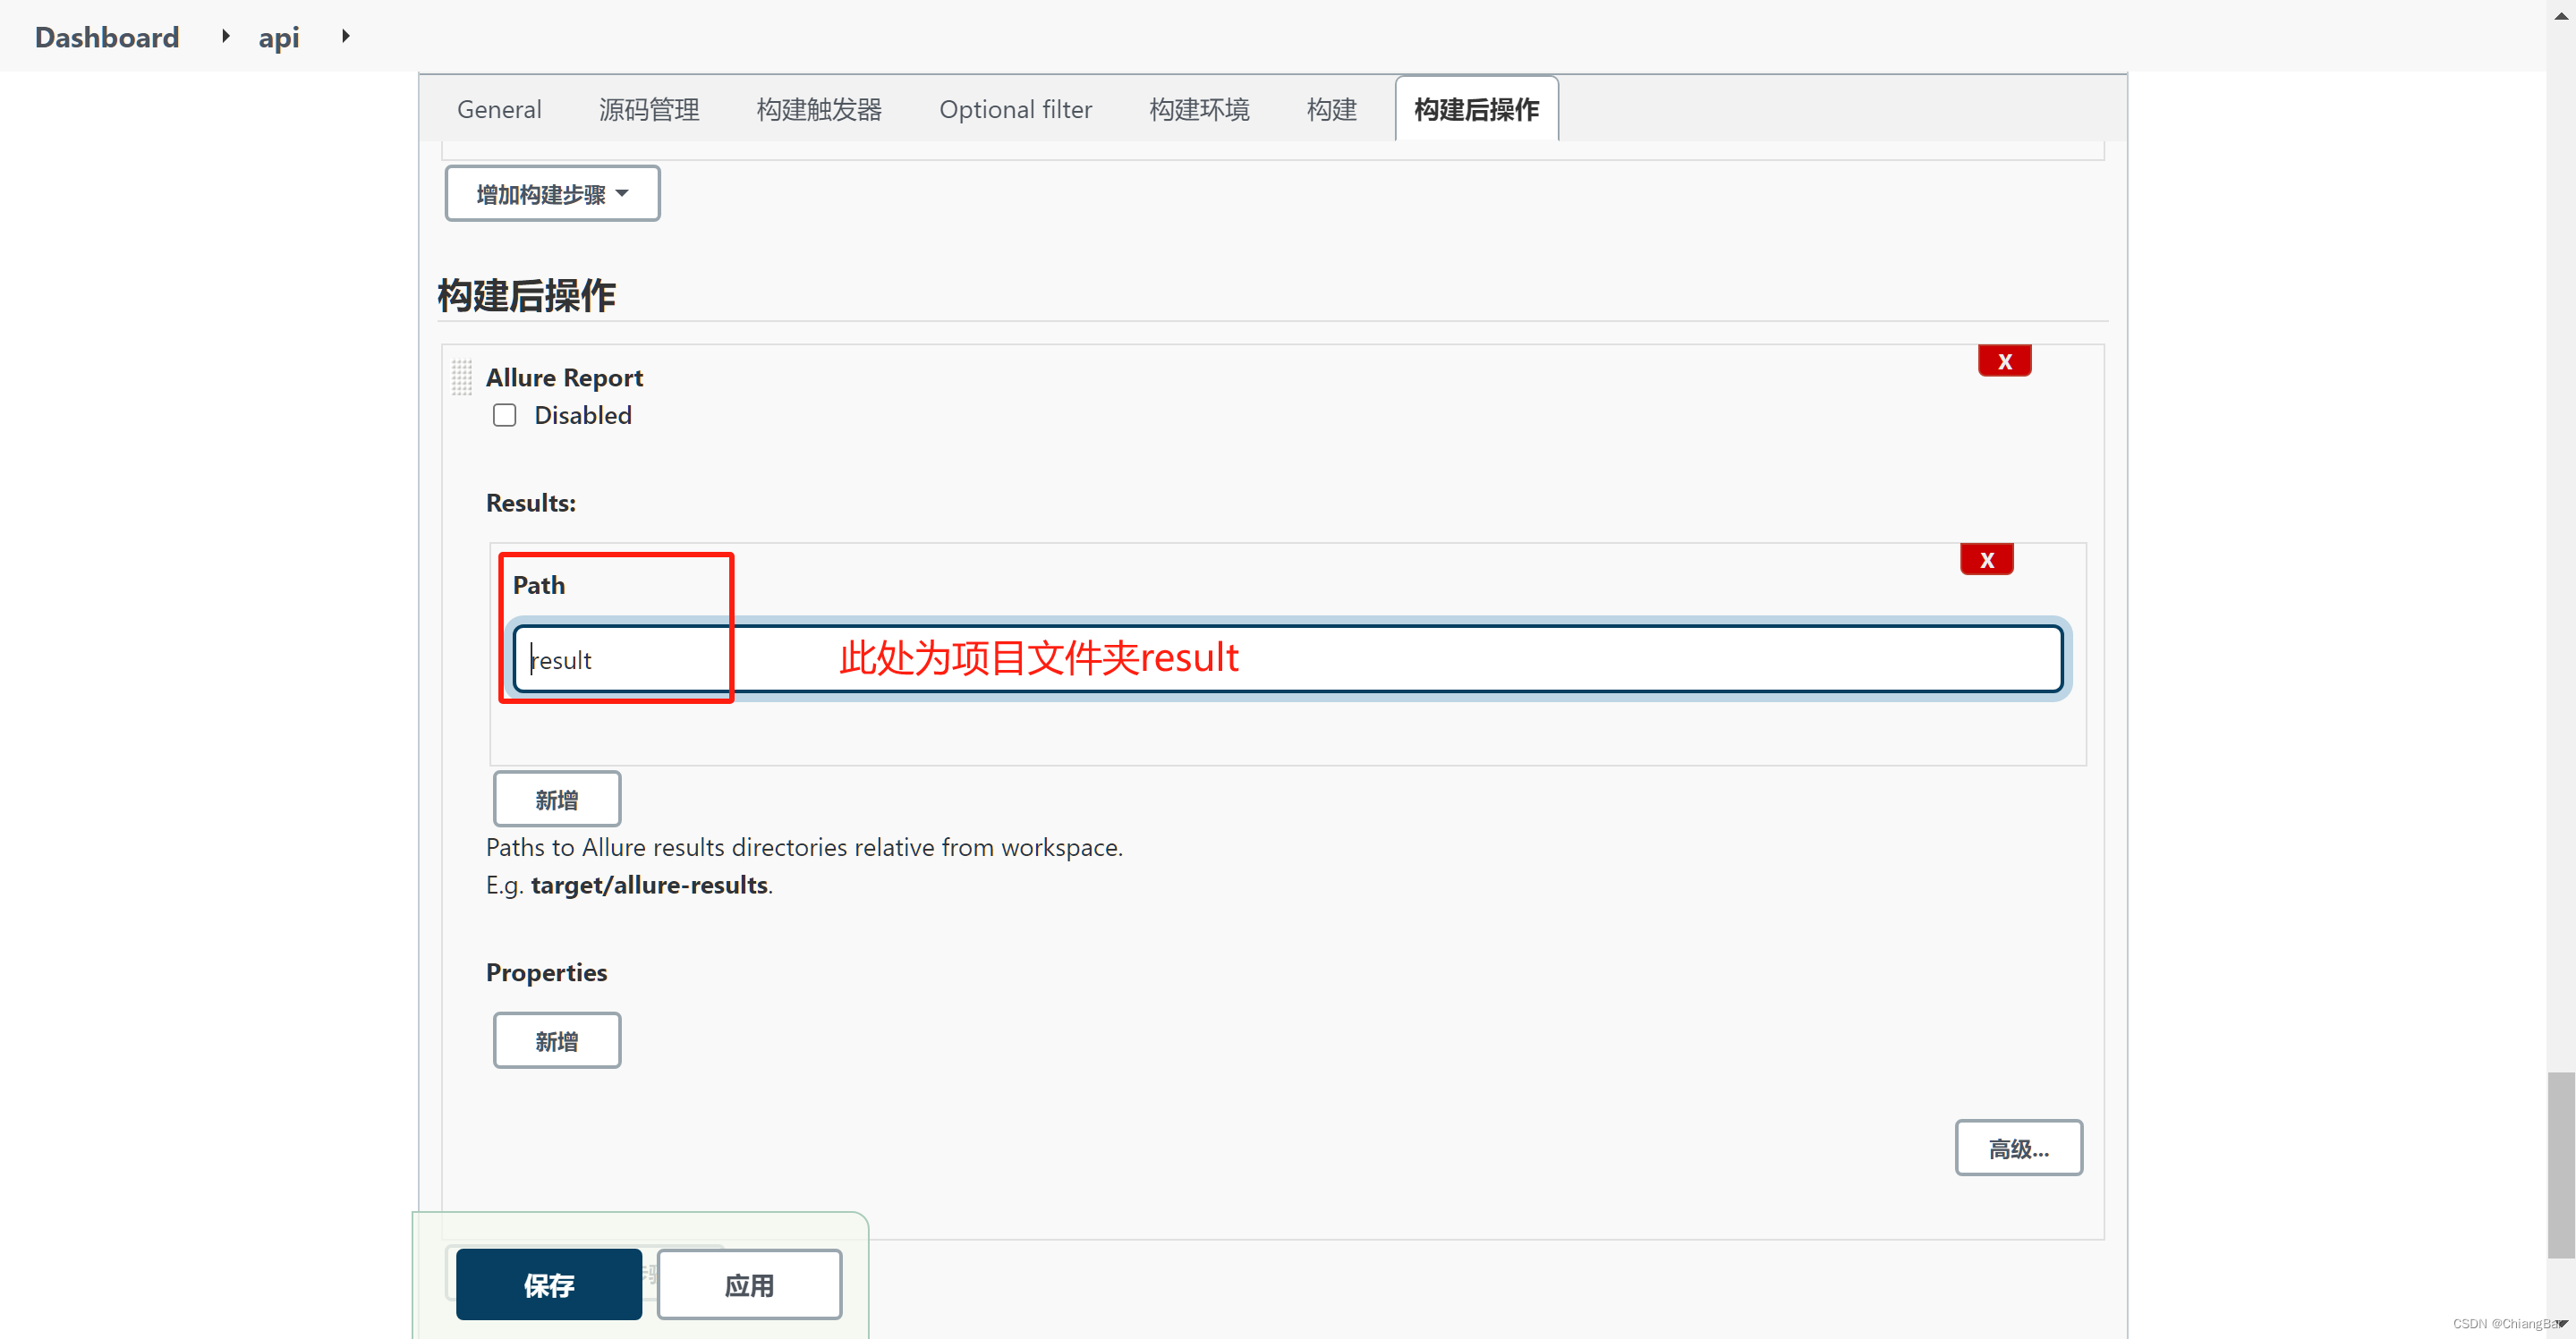Screen dimensions: 2576x1339
Task: Expand the arrow after the Dashboard breadcrumb
Action: (226, 36)
